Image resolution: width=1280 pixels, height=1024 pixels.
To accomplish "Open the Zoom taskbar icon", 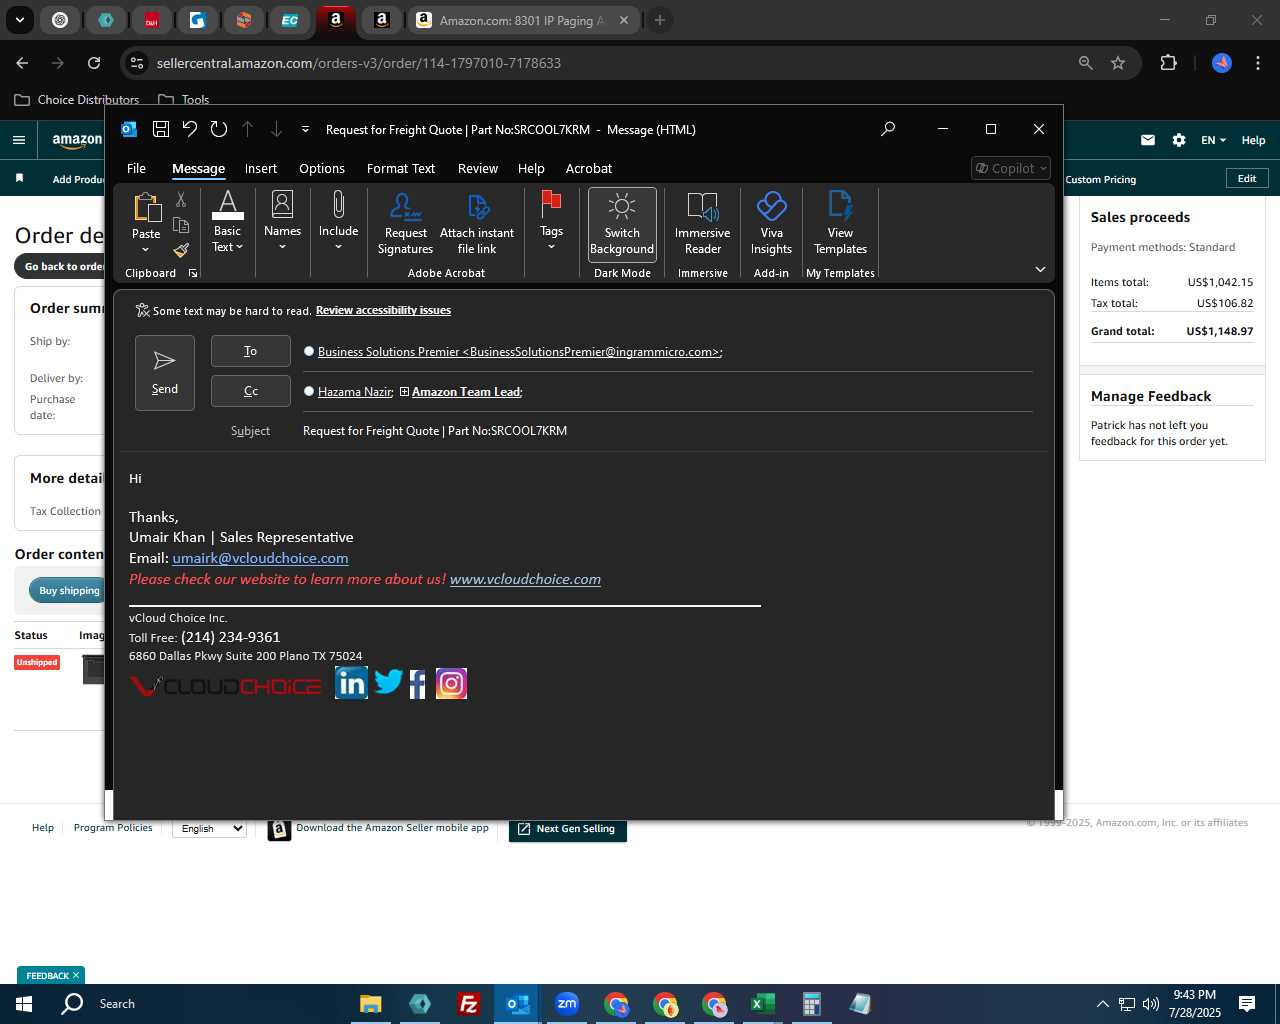I will tap(567, 1004).
